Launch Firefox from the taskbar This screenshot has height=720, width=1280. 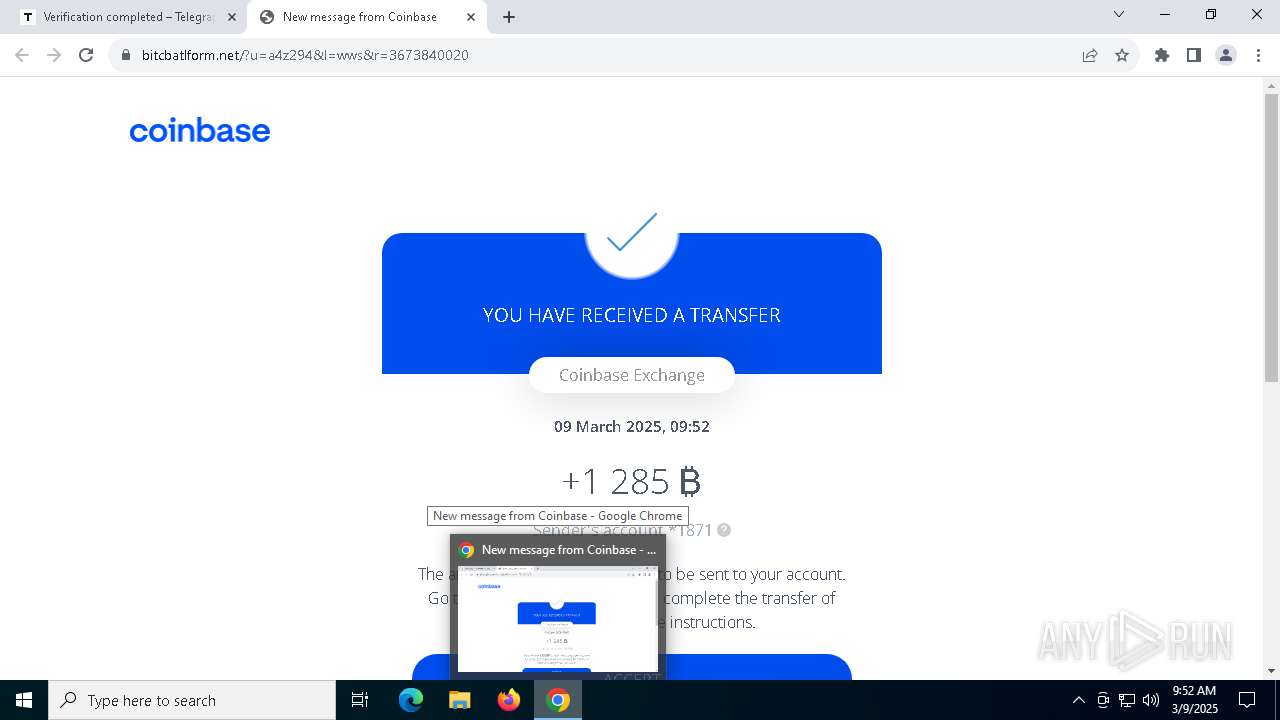pos(509,700)
